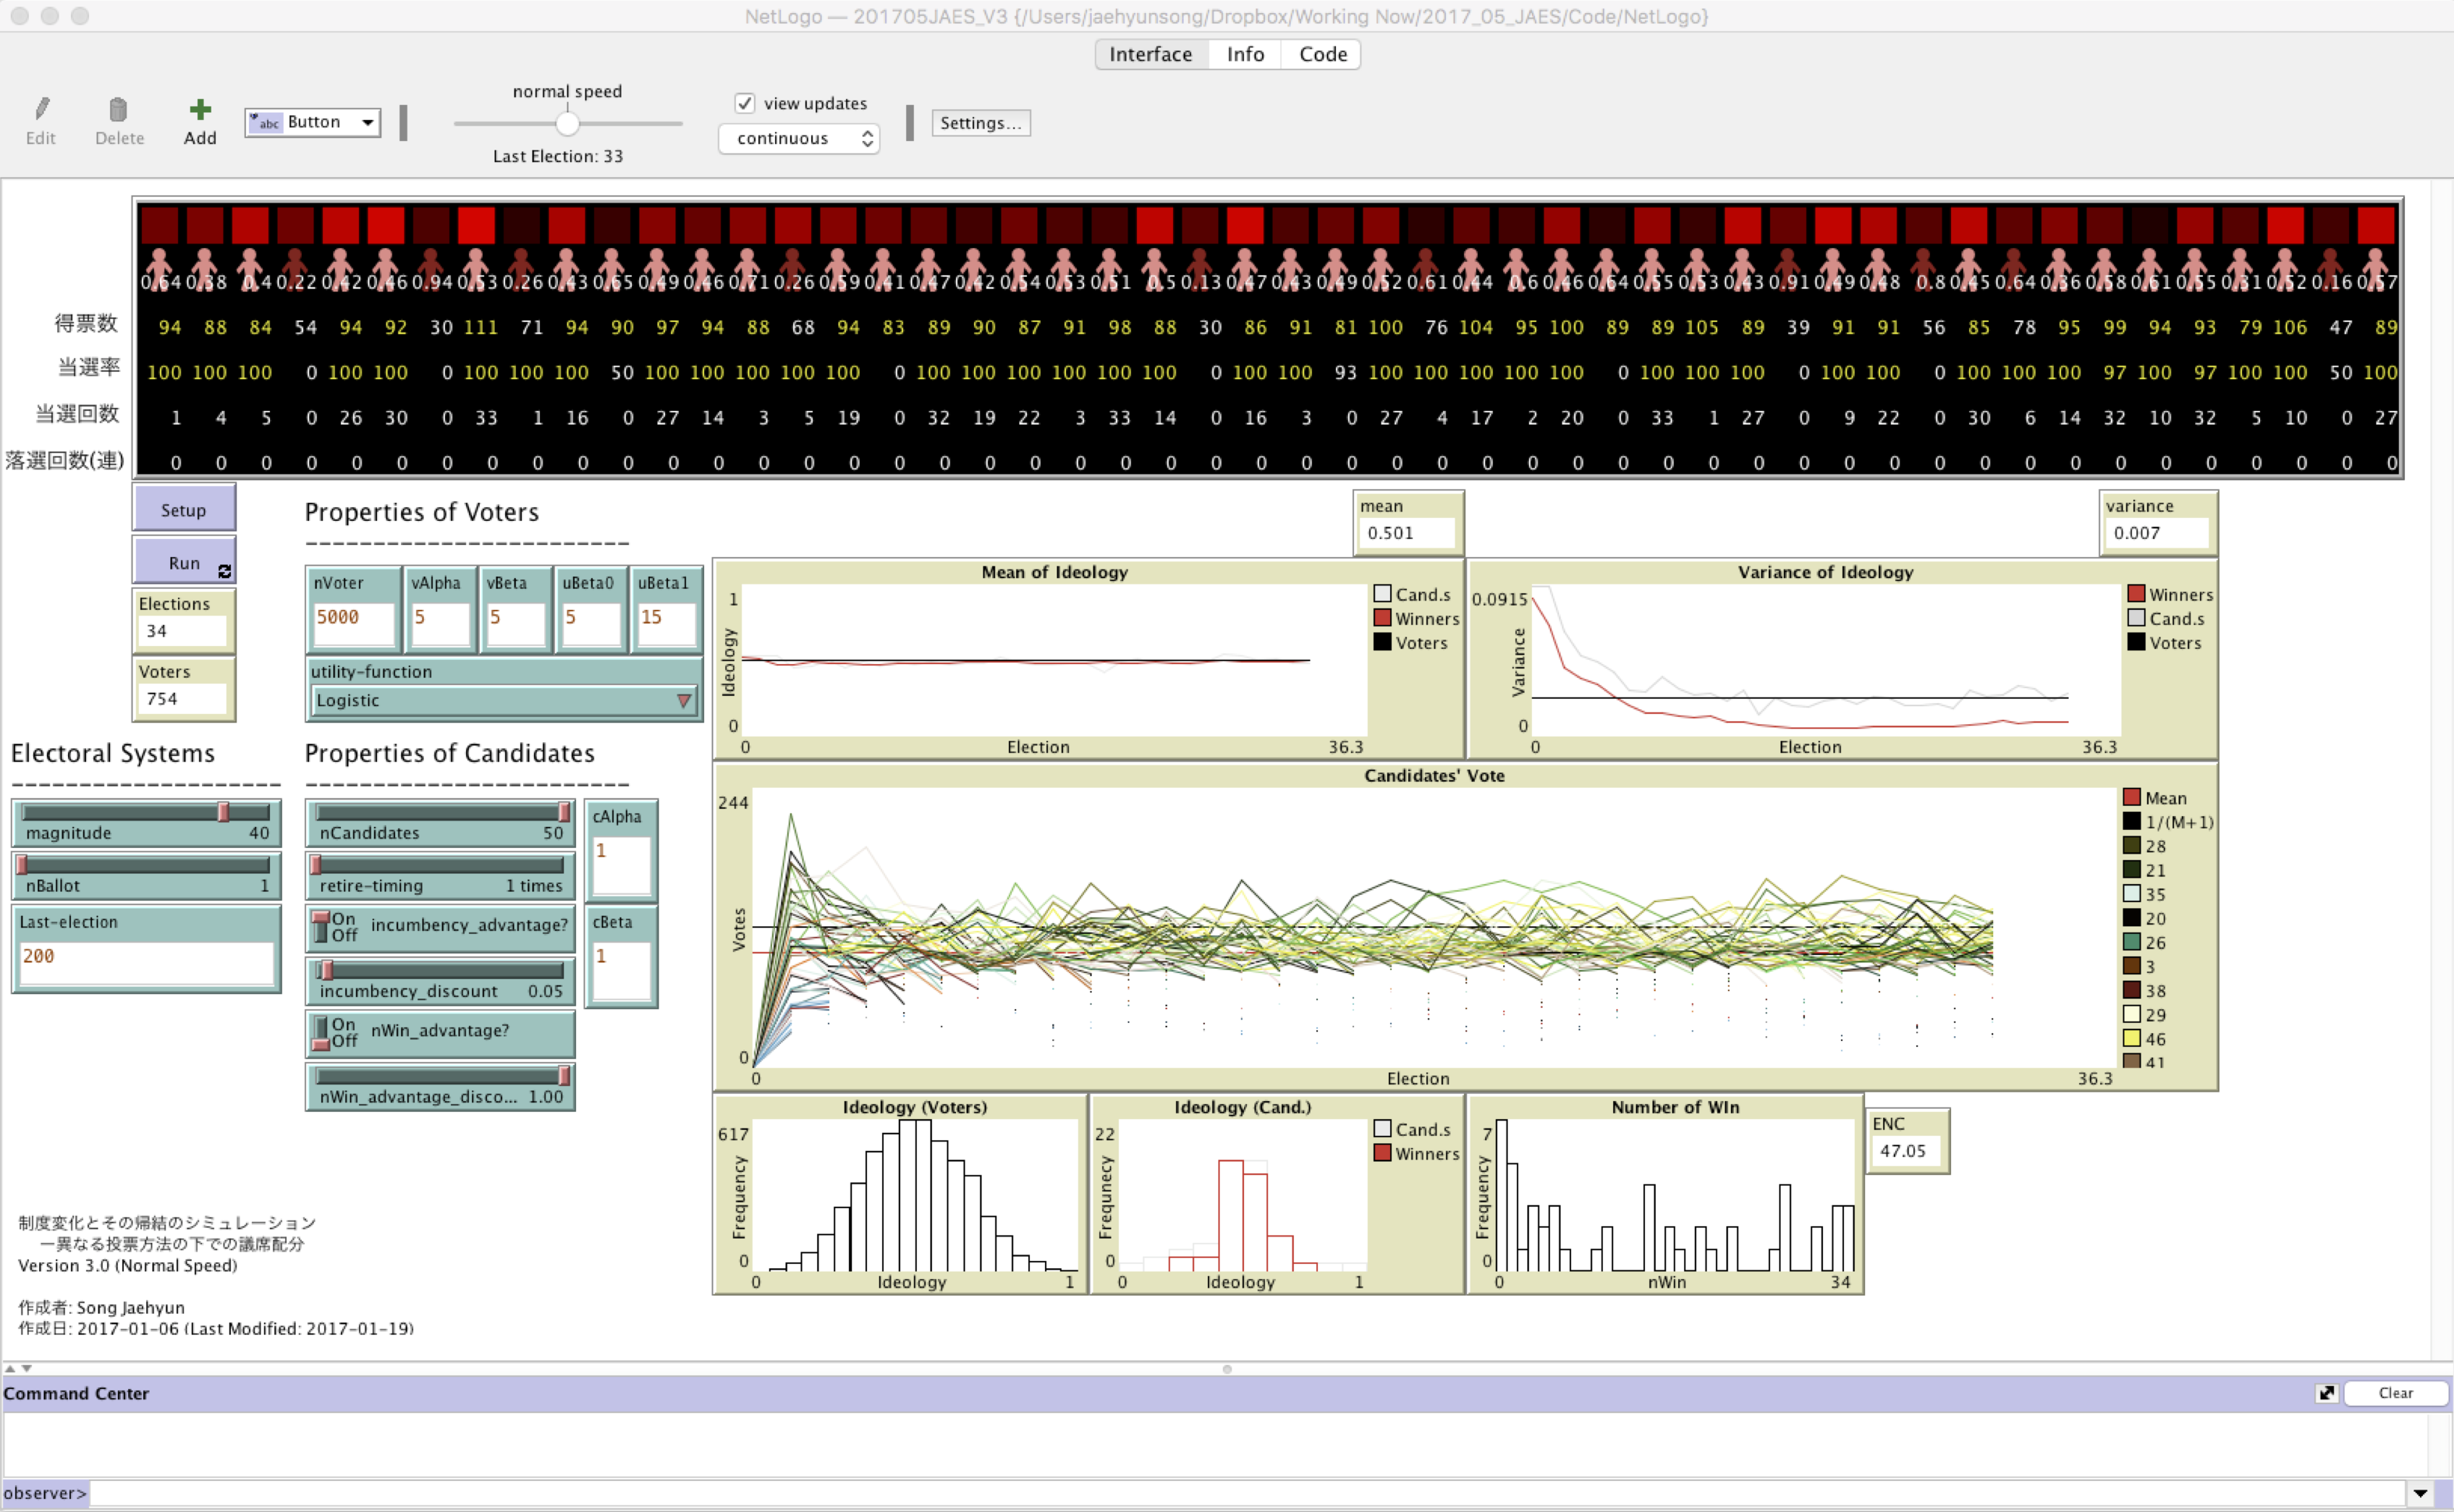Click the Edit pencil icon
2454x1512 pixels.
[41, 109]
